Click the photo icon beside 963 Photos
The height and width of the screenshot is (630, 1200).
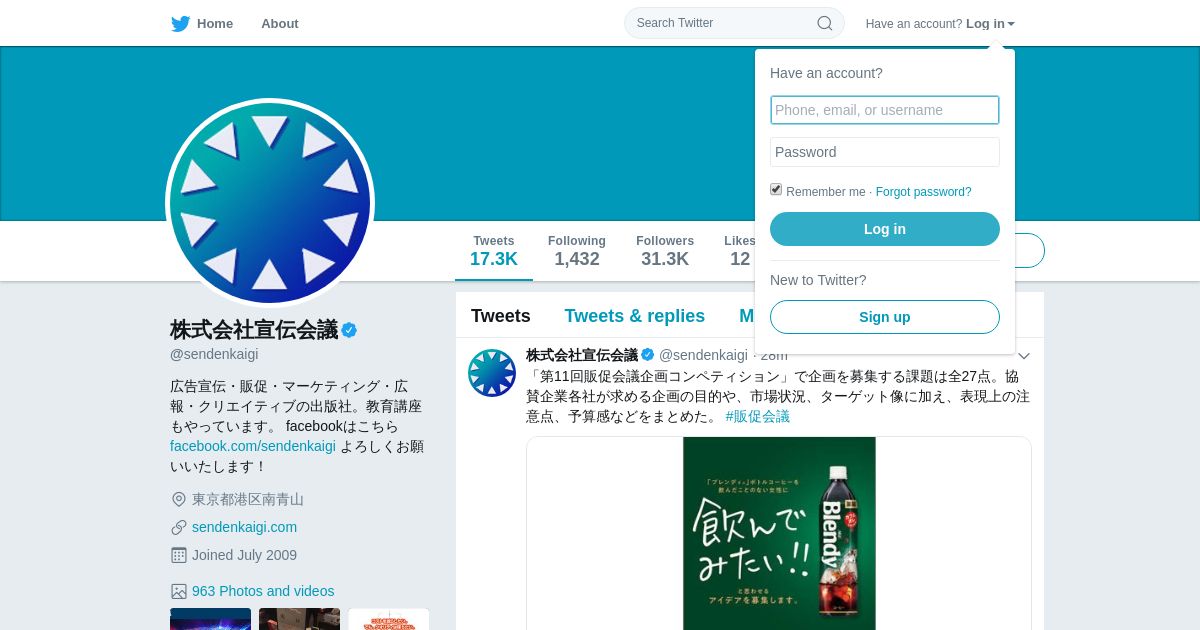click(179, 591)
